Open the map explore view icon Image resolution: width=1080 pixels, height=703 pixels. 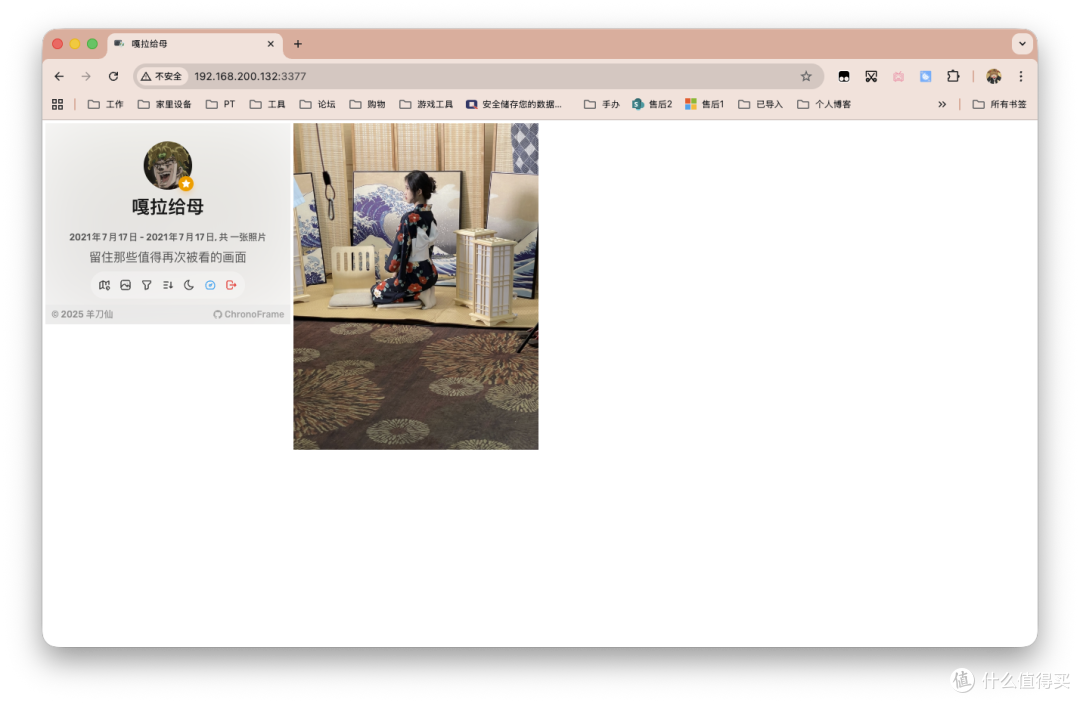coord(105,285)
